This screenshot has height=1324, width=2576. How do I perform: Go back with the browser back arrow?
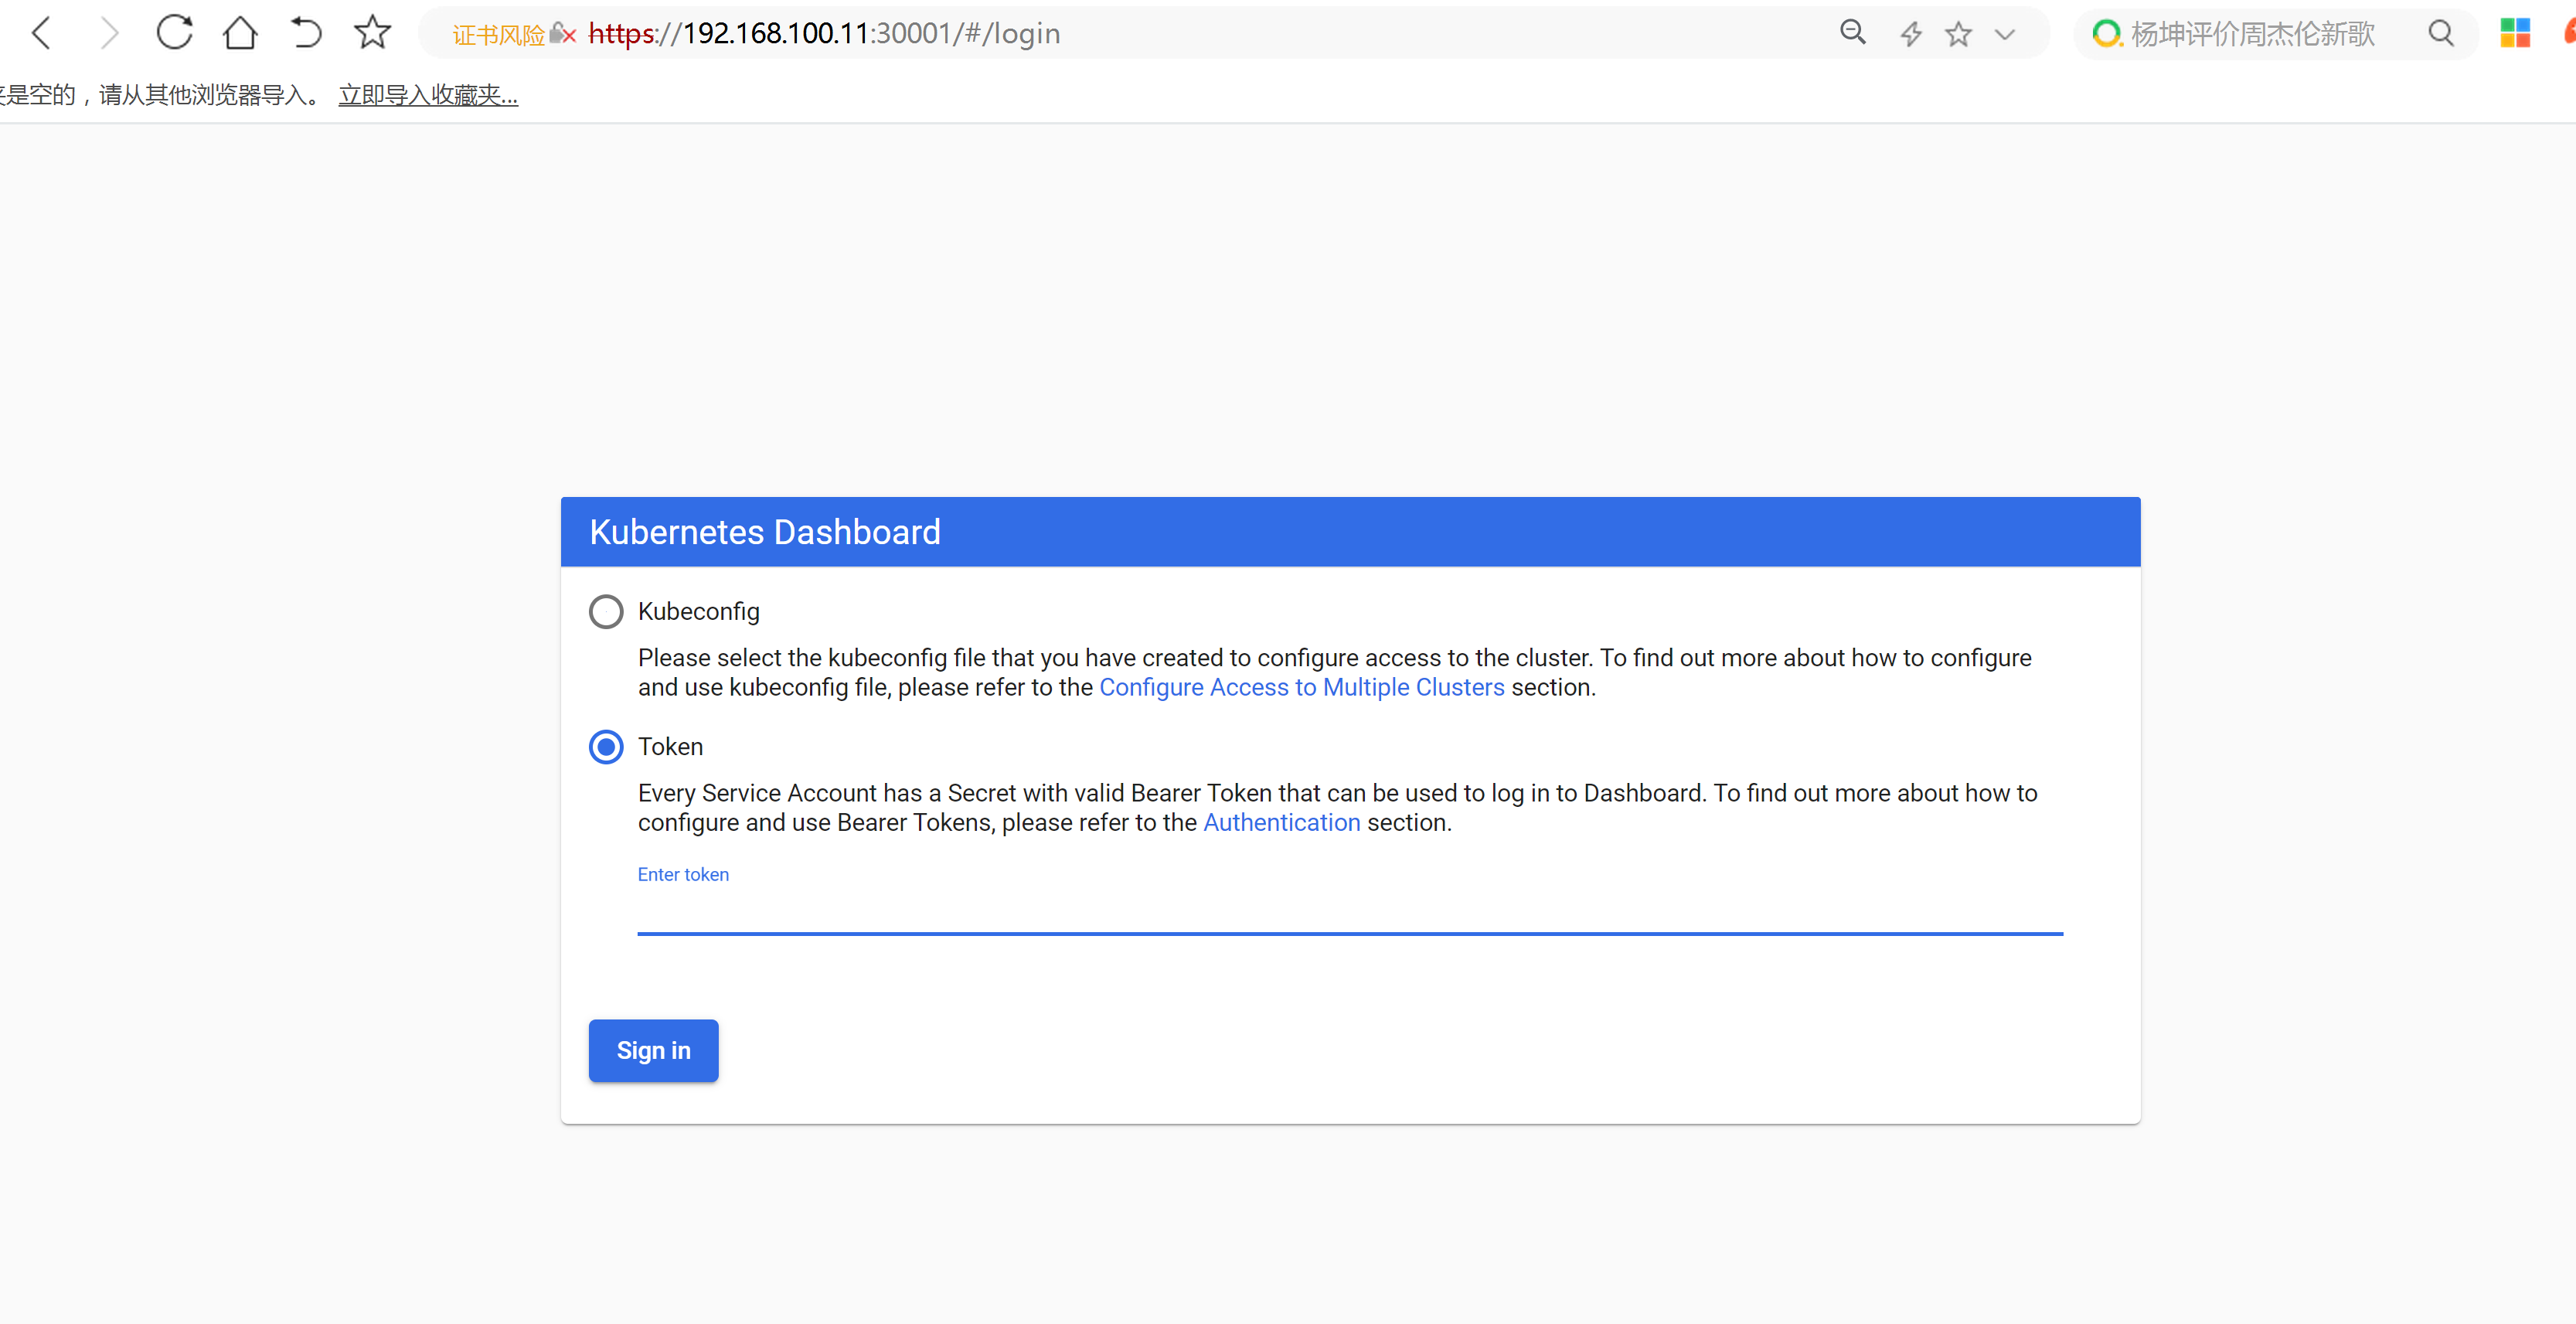pyautogui.click(x=41, y=33)
